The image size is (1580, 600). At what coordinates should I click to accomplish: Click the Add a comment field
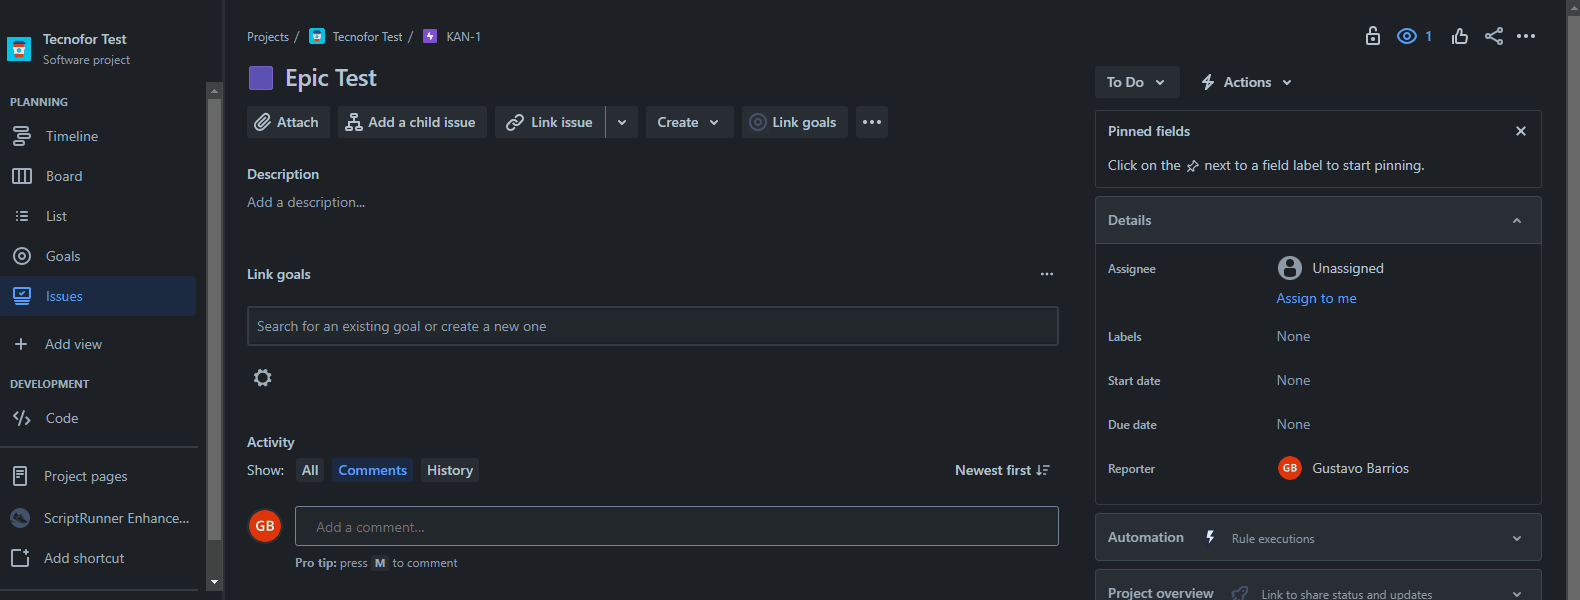[676, 526]
